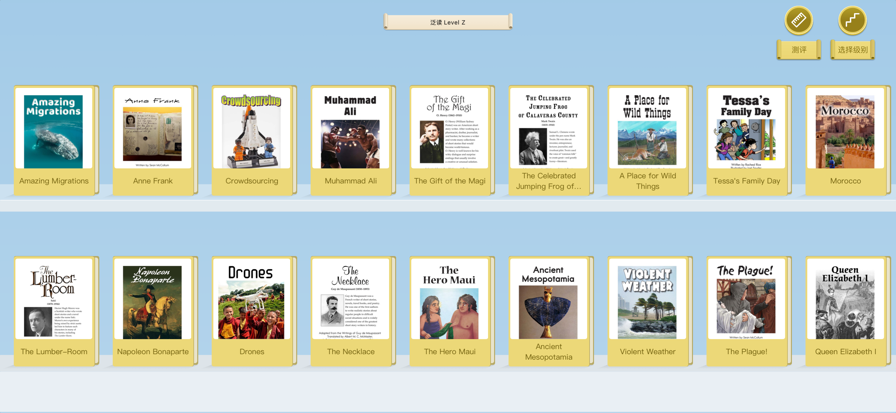Image resolution: width=896 pixels, height=413 pixels.
Task: Click the 'Crowdsourcing' title label
Action: [x=251, y=181]
